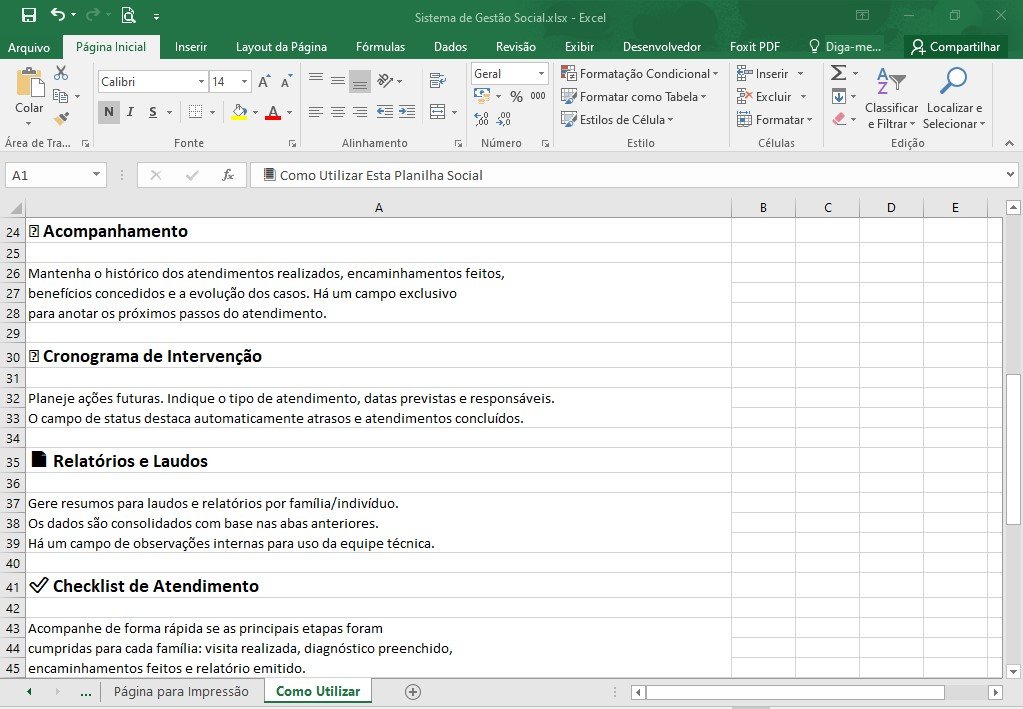Apply percent style format
This screenshot has width=1023, height=709.
click(x=517, y=97)
